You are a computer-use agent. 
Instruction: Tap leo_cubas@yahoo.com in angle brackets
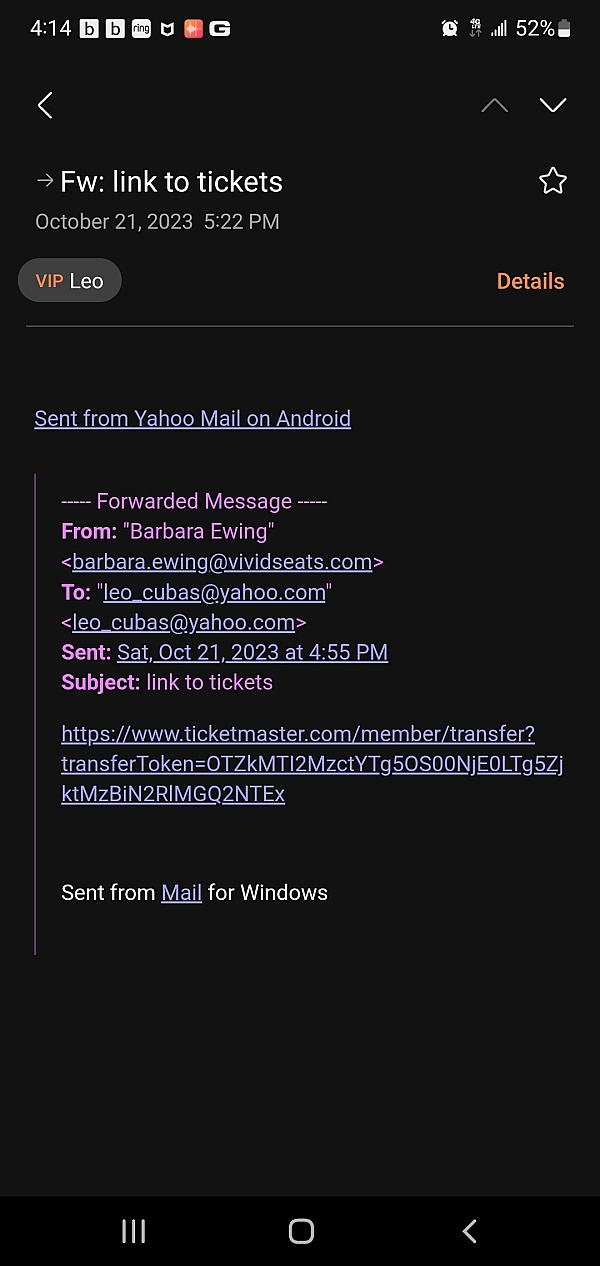pyautogui.click(x=183, y=622)
